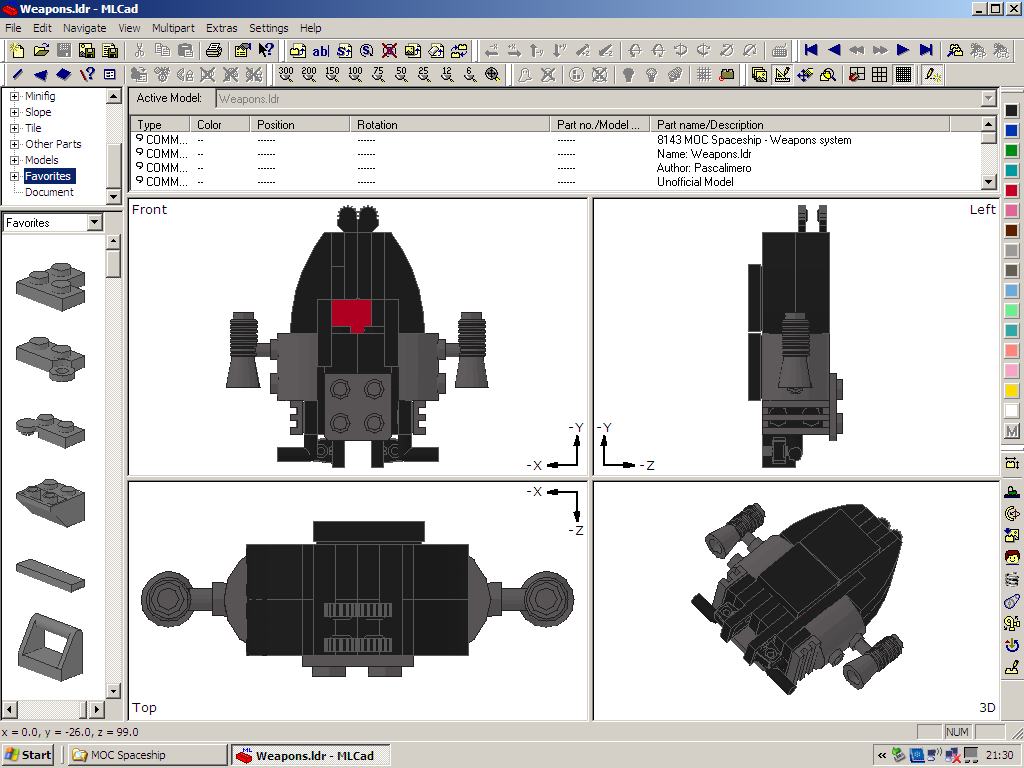This screenshot has width=1024, height=768.
Task: Go to the last building step
Action: [x=927, y=50]
